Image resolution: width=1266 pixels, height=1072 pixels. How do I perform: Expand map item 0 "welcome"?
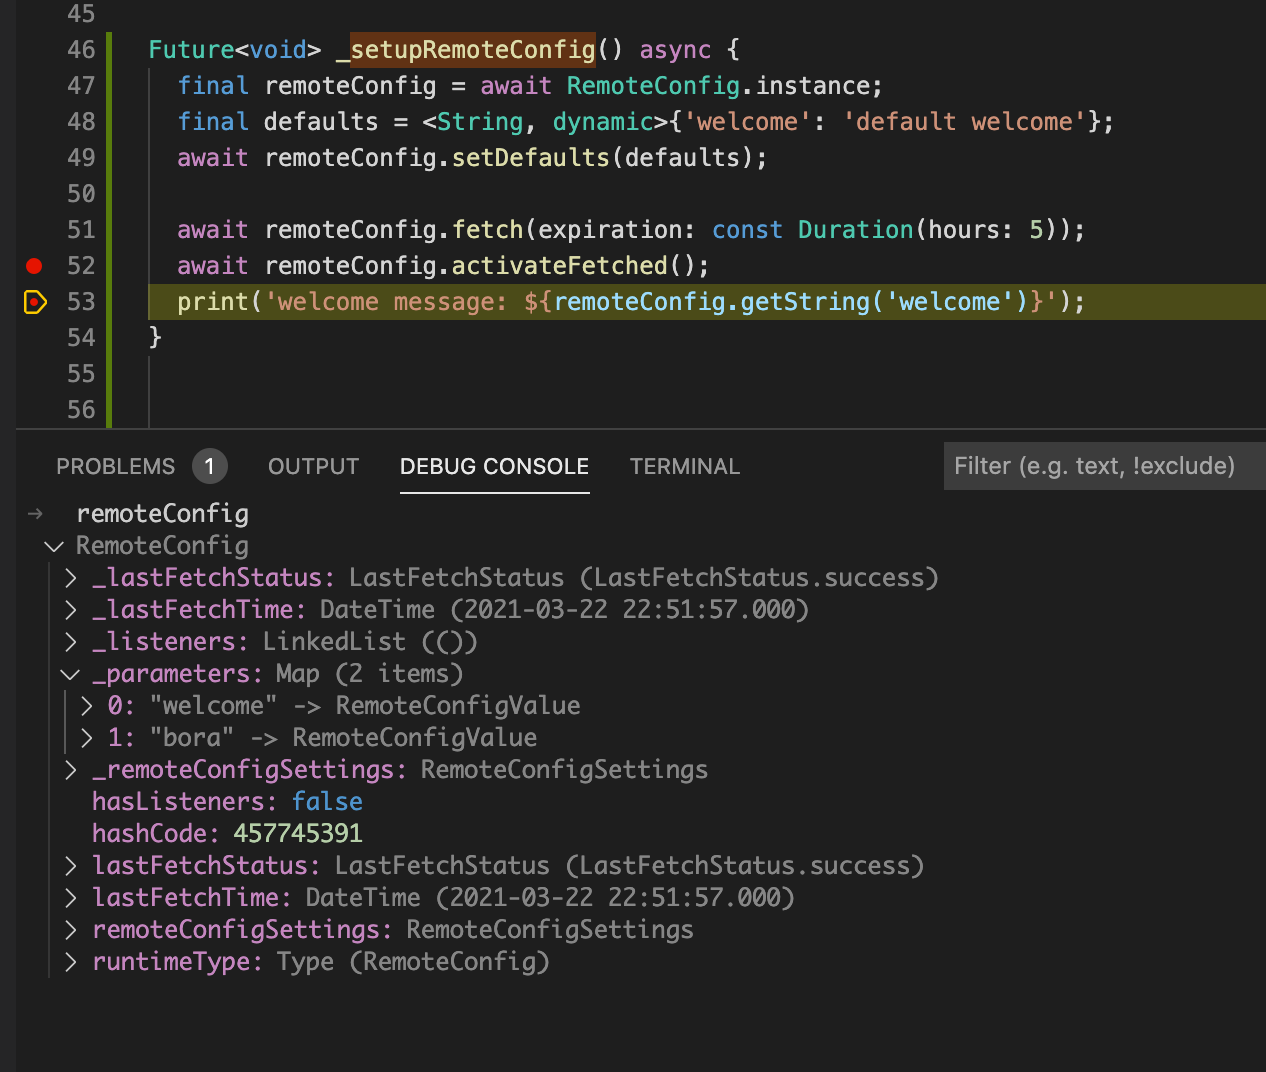pyautogui.click(x=87, y=706)
